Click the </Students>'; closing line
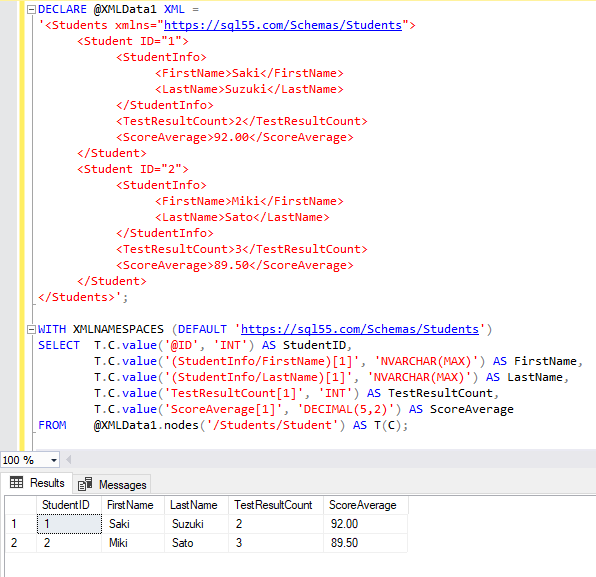Viewport: 596px width, 577px height. (83, 297)
